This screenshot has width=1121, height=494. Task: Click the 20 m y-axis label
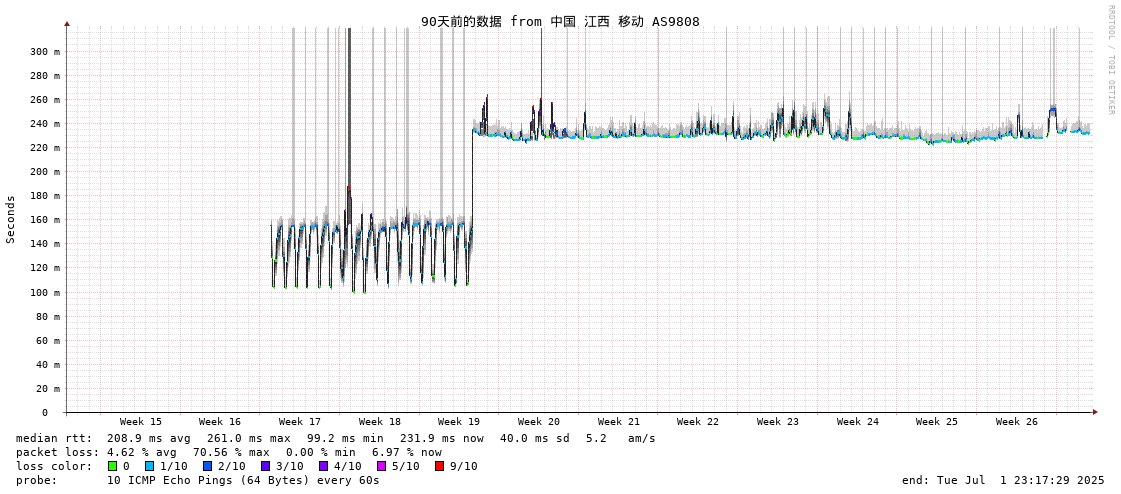(x=48, y=389)
